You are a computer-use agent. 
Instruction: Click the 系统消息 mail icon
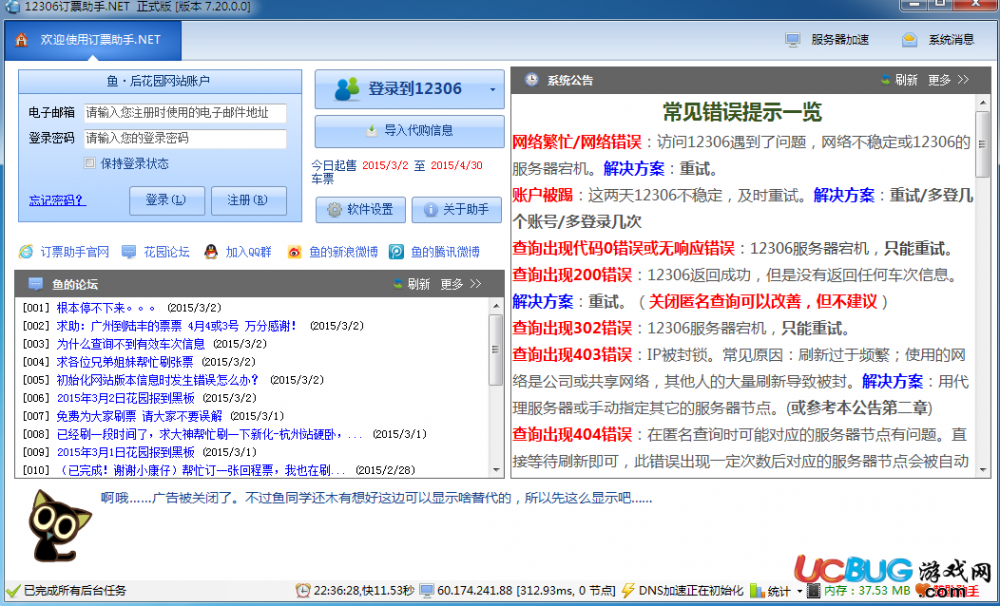click(909, 40)
